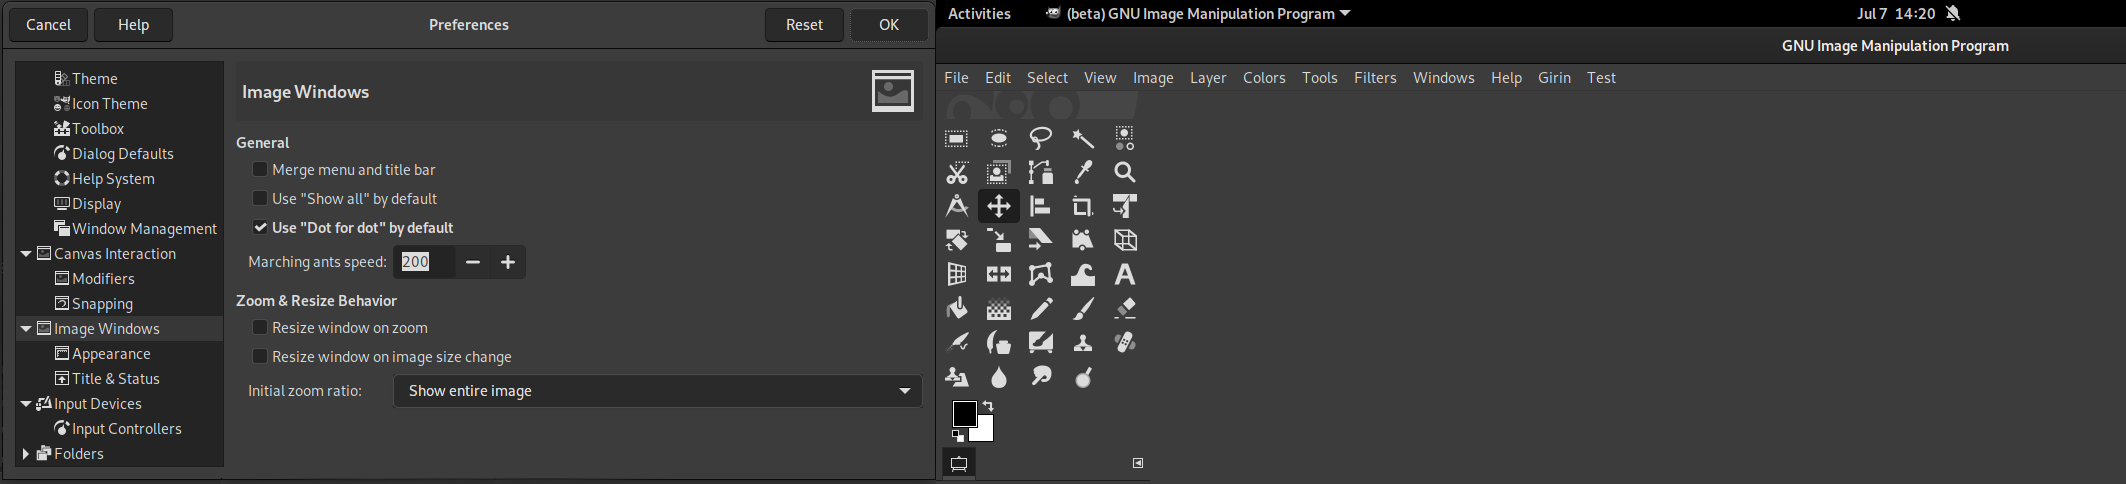Select the Paths tool
Screen dimensions: 2126x484
tap(1041, 172)
